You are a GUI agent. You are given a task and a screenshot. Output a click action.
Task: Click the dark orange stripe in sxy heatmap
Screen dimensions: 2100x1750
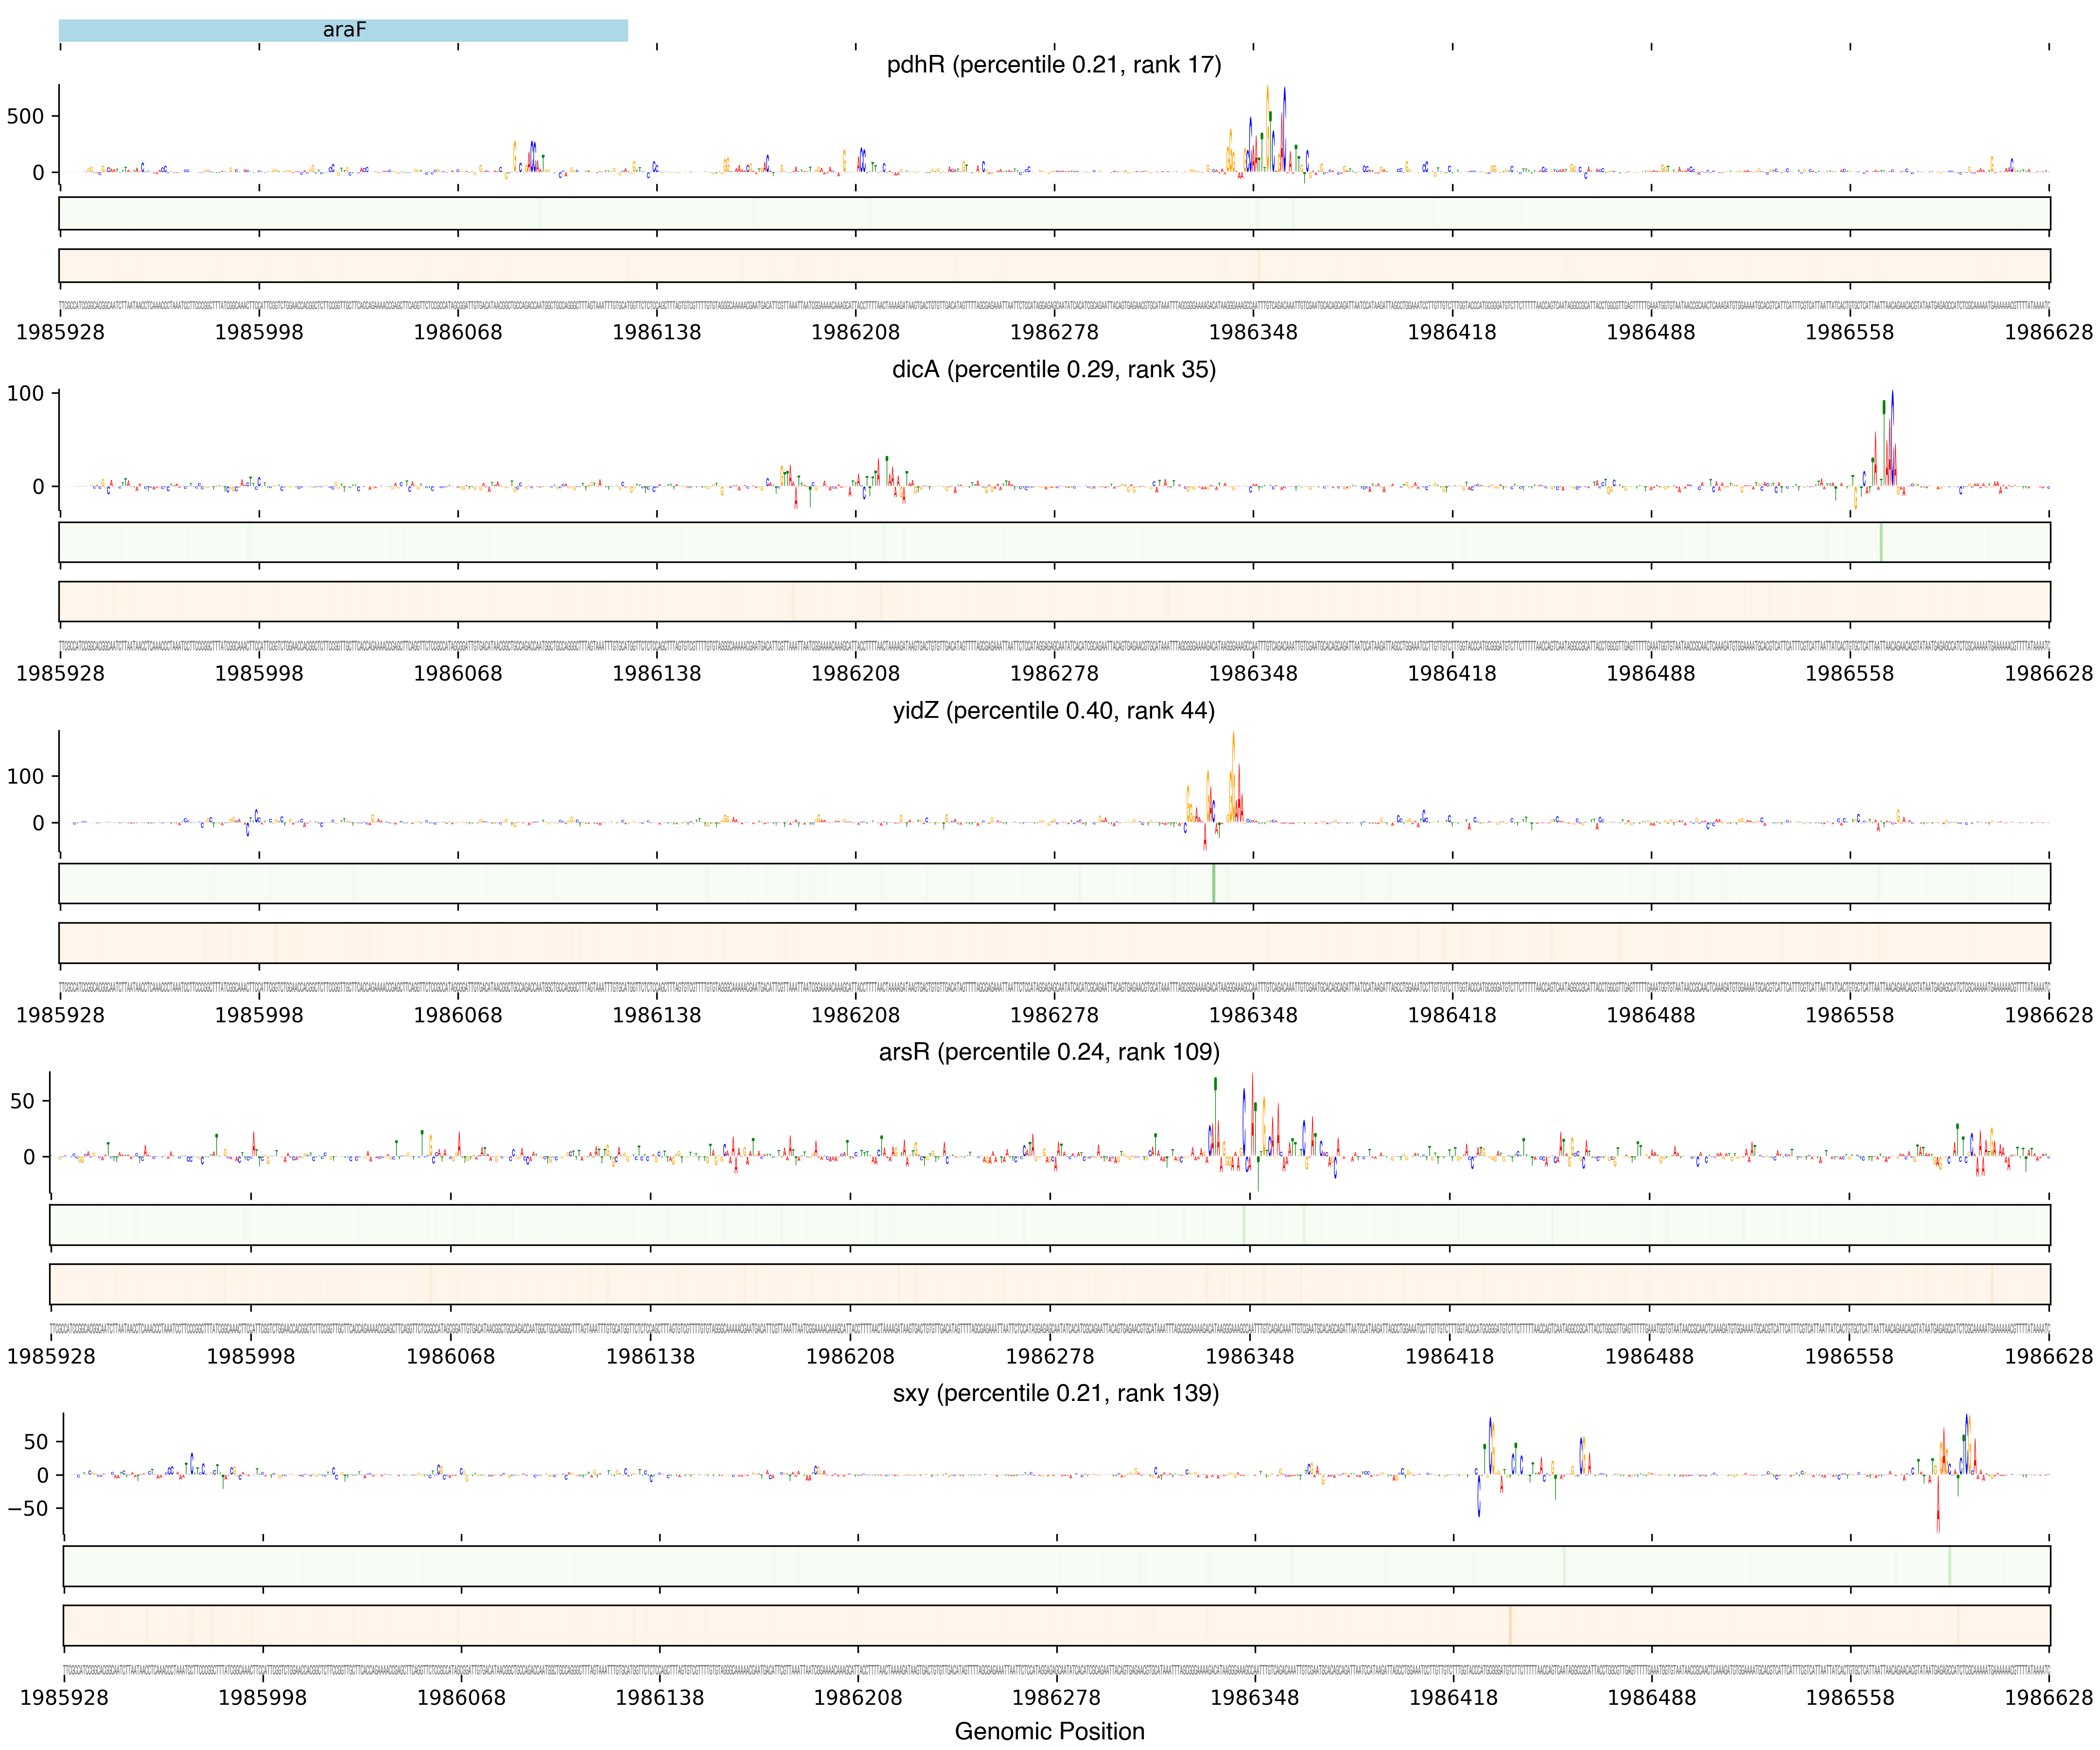(x=1510, y=1625)
